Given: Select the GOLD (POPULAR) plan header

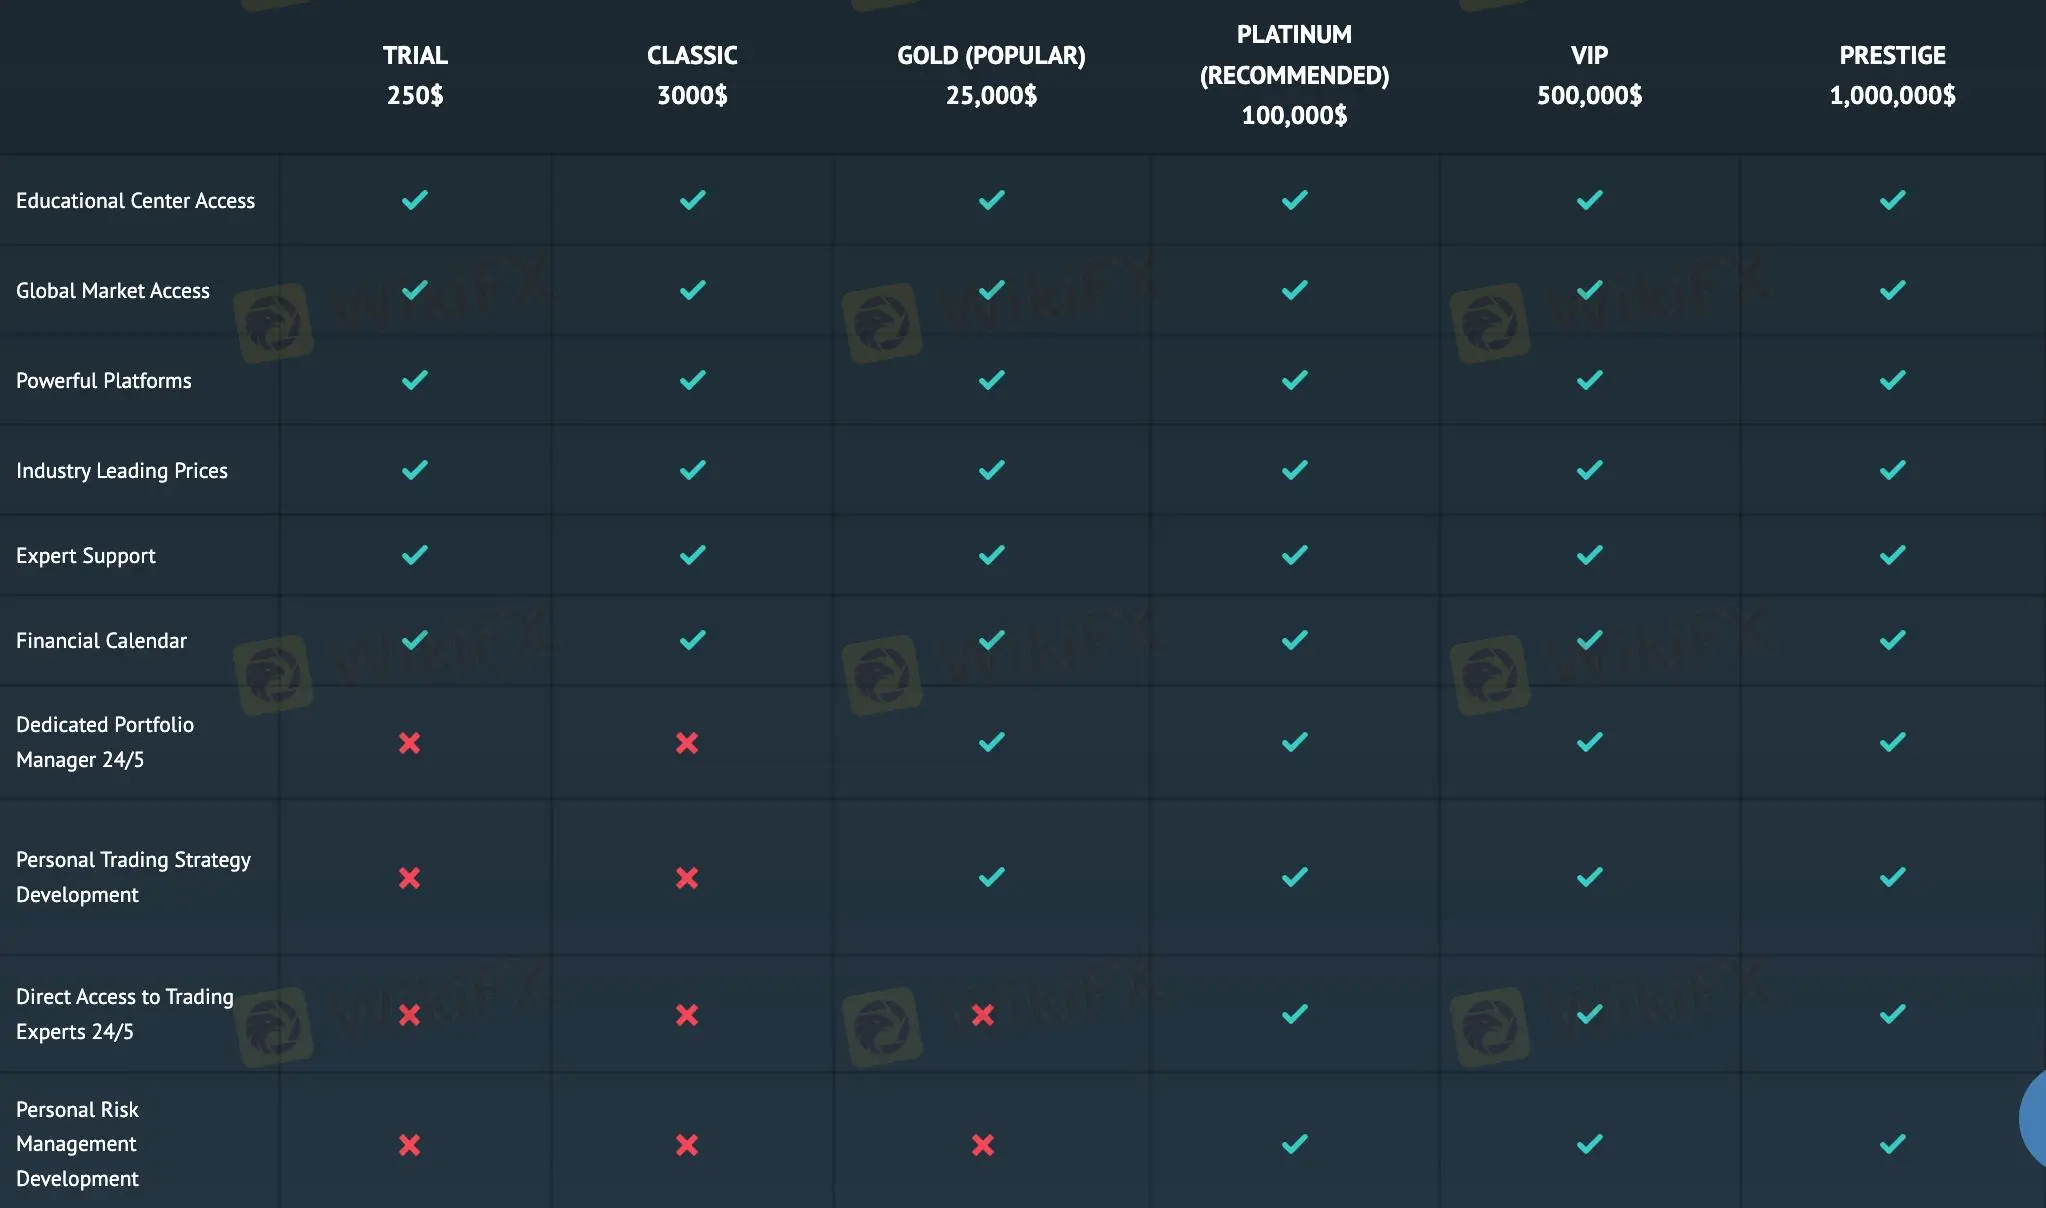Looking at the screenshot, I should [991, 75].
